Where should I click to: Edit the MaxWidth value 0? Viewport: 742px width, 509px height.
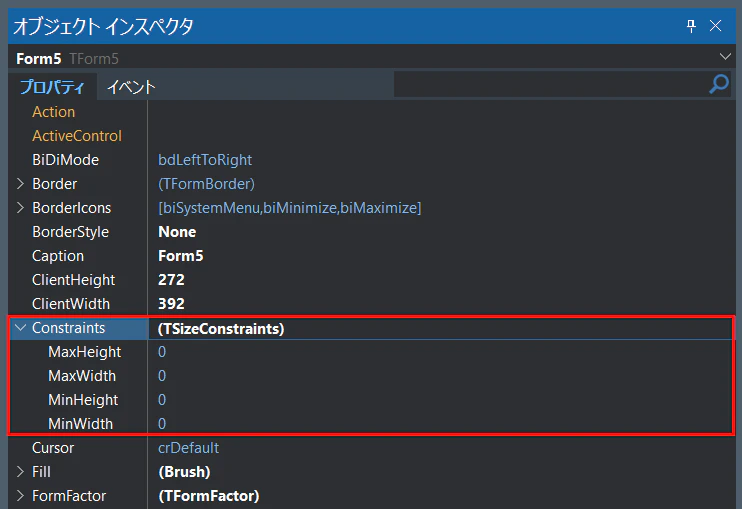point(162,376)
